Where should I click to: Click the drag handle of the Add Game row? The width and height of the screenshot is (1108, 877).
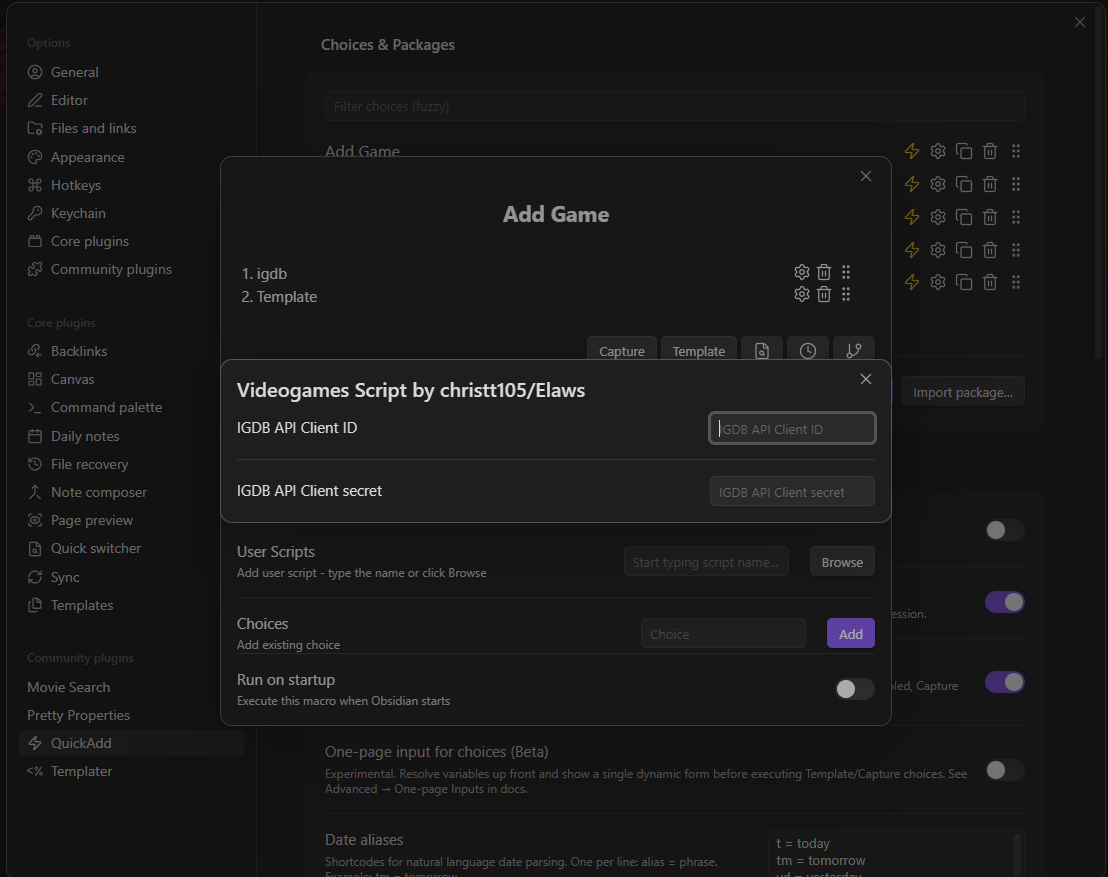tap(1016, 151)
